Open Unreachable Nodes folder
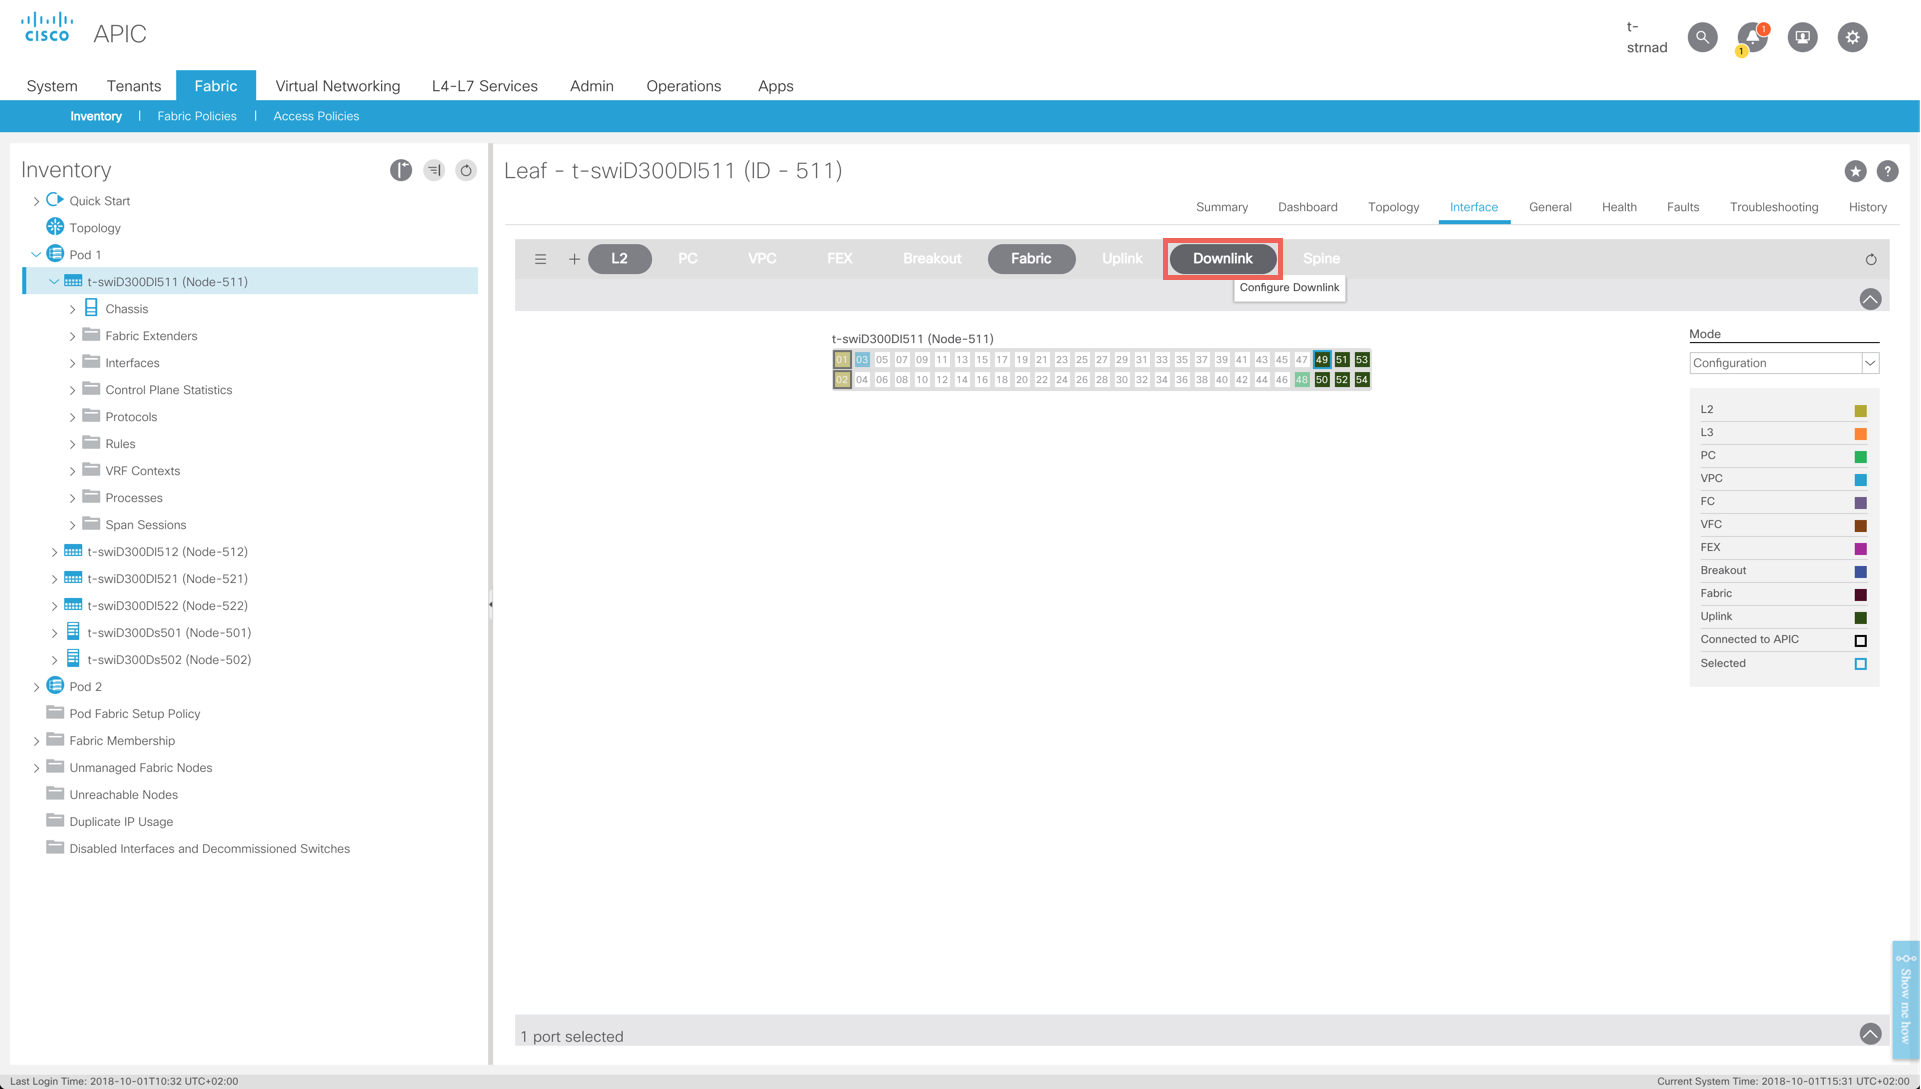Screen dimensions: 1921x1089 coord(123,795)
